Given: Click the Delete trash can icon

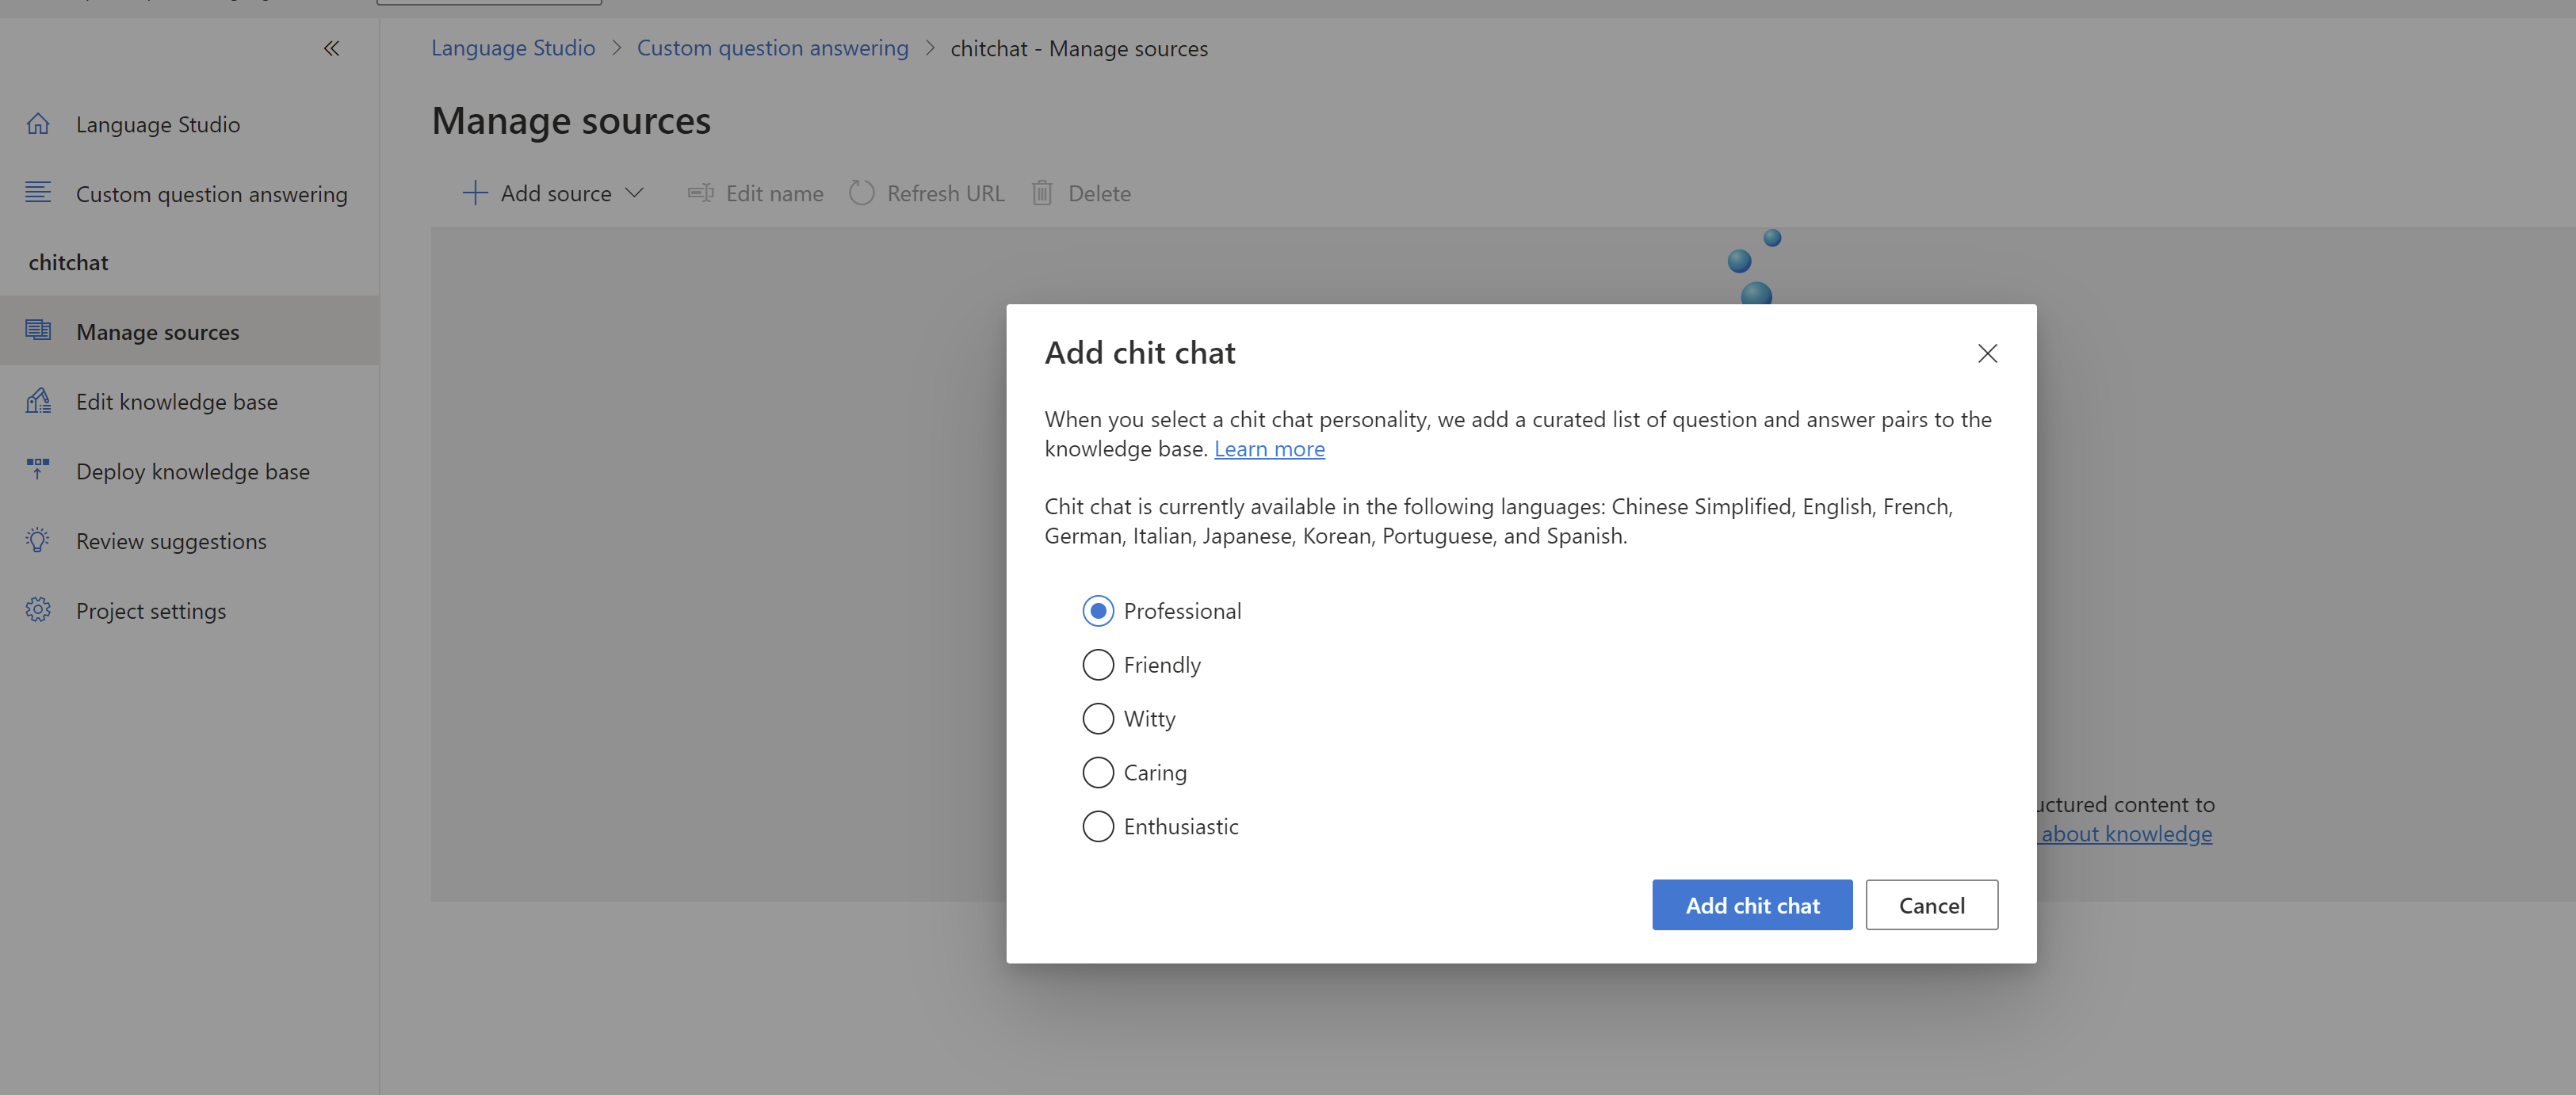Looking at the screenshot, I should tap(1042, 193).
